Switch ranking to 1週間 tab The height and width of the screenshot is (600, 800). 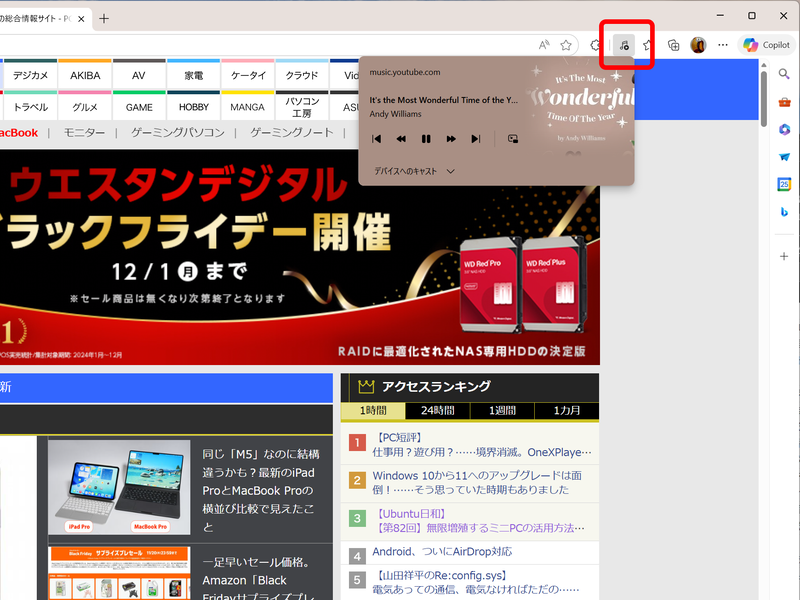502,411
